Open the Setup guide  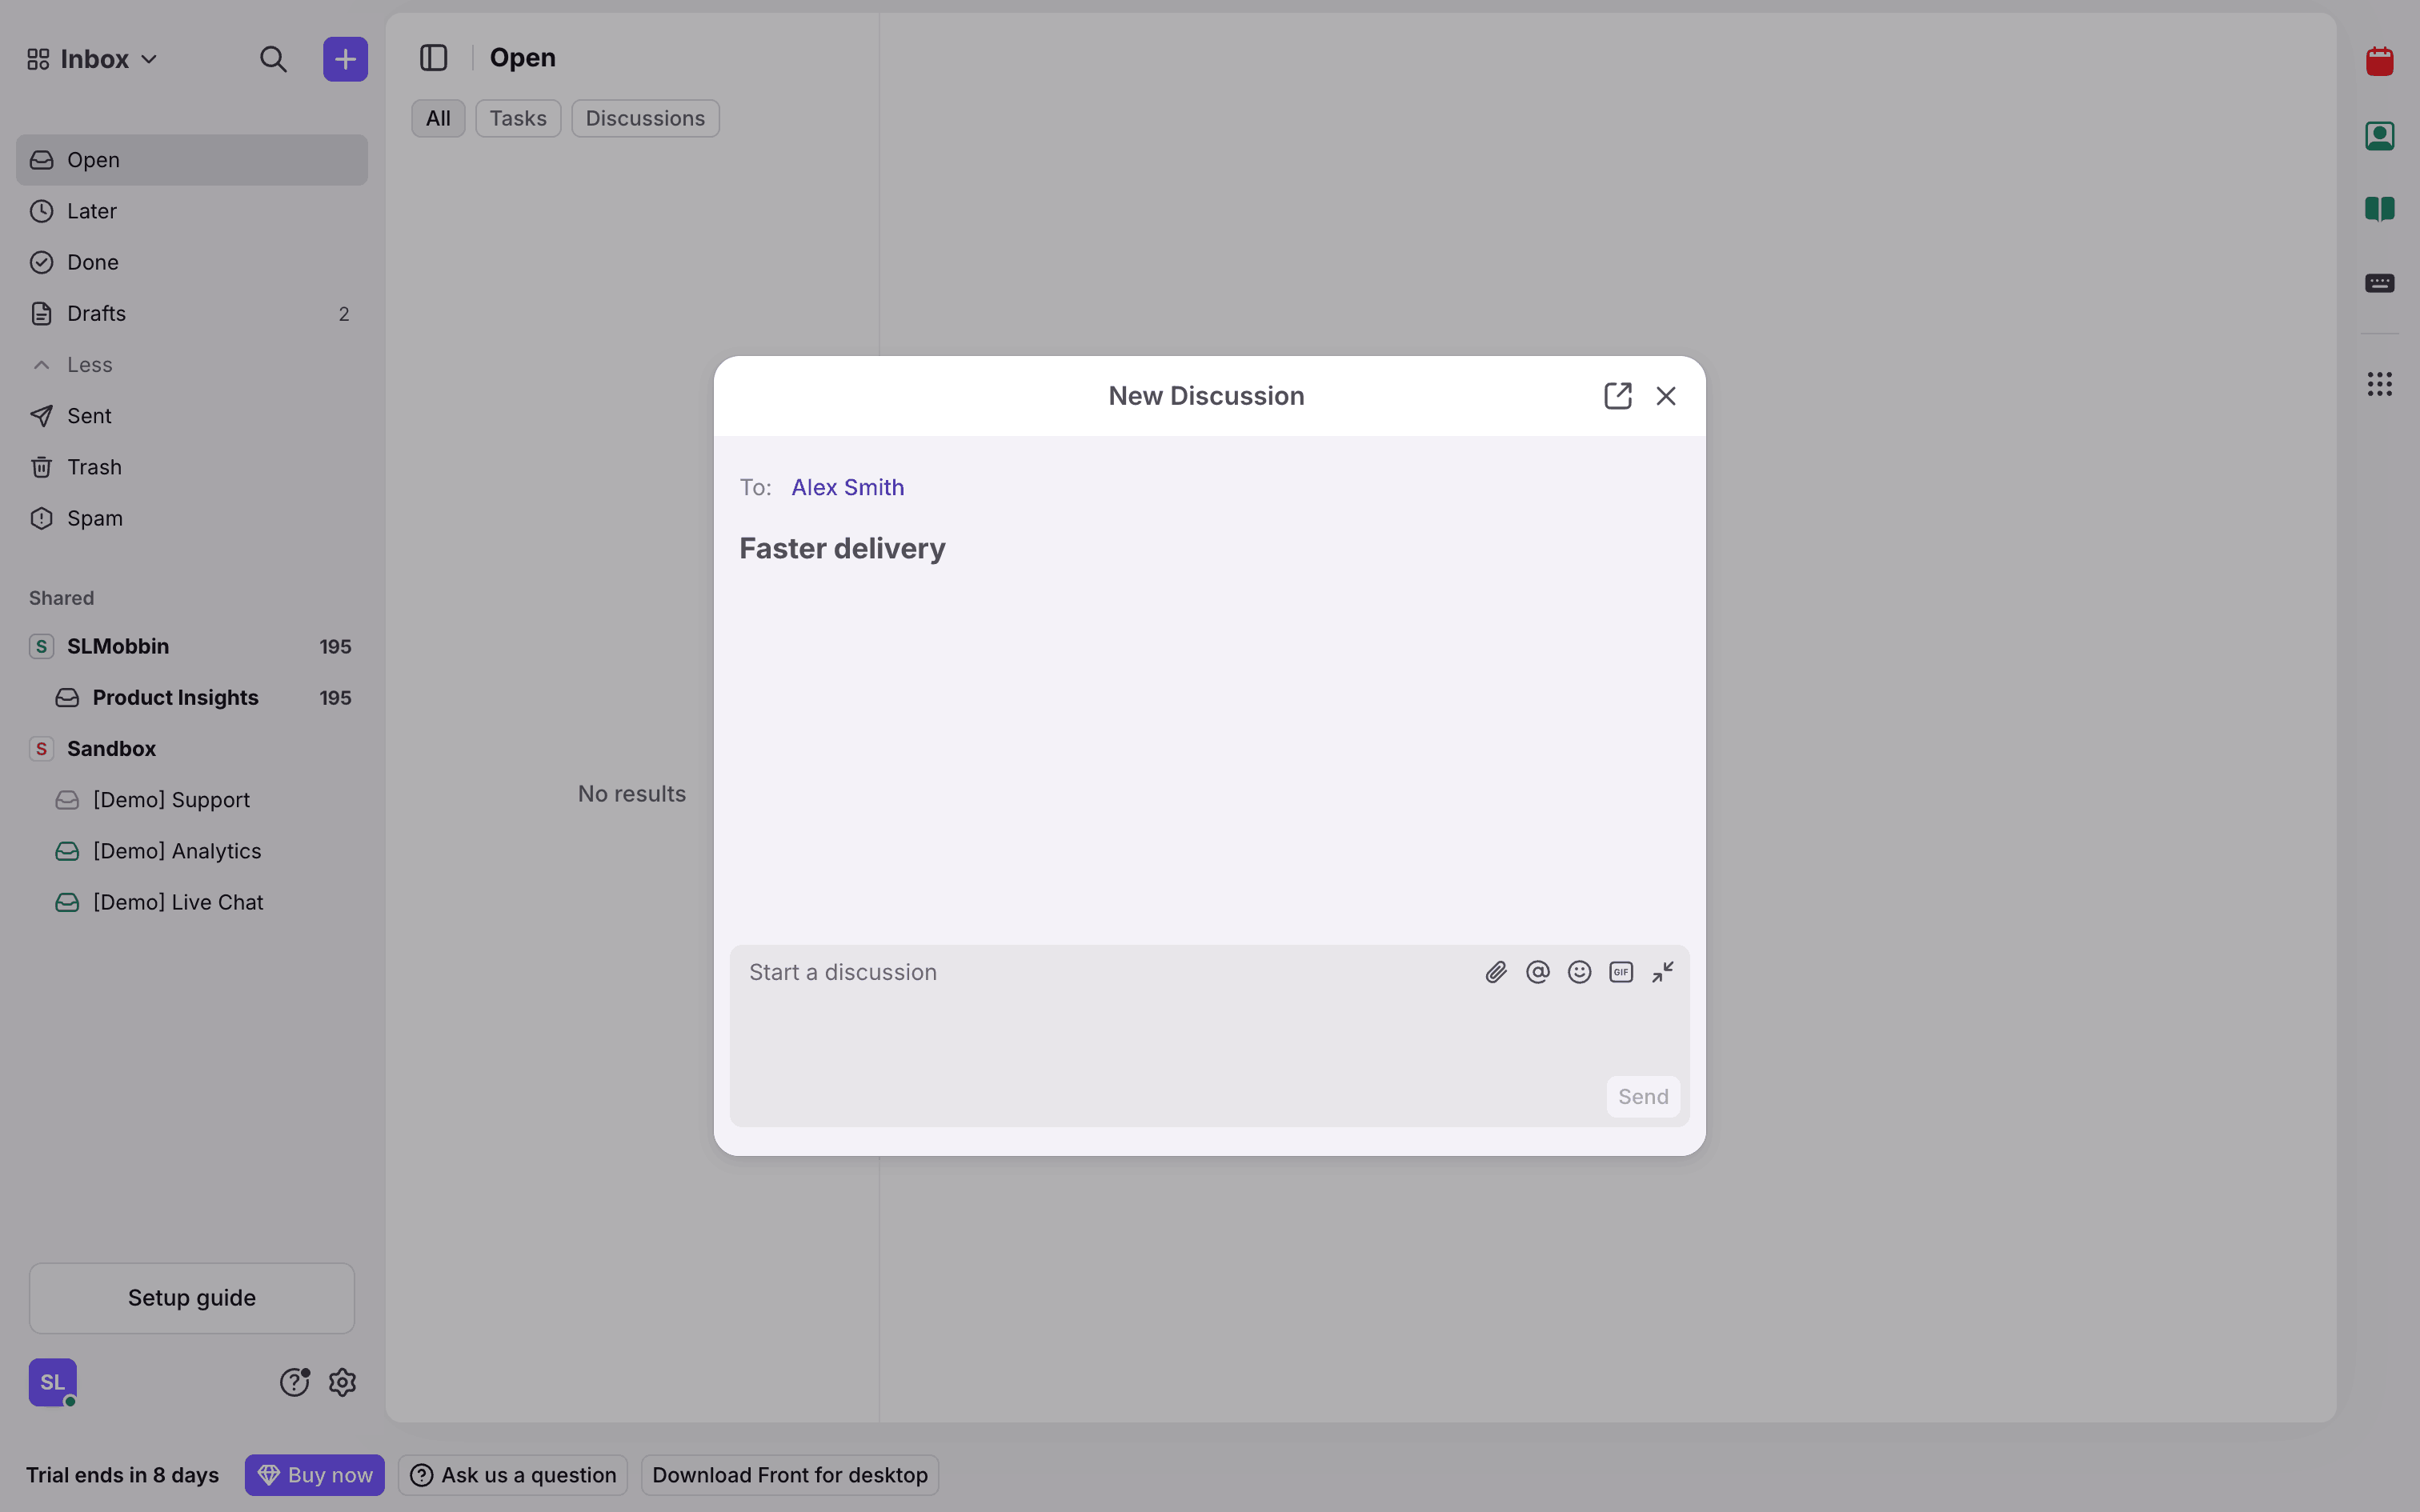point(192,1298)
